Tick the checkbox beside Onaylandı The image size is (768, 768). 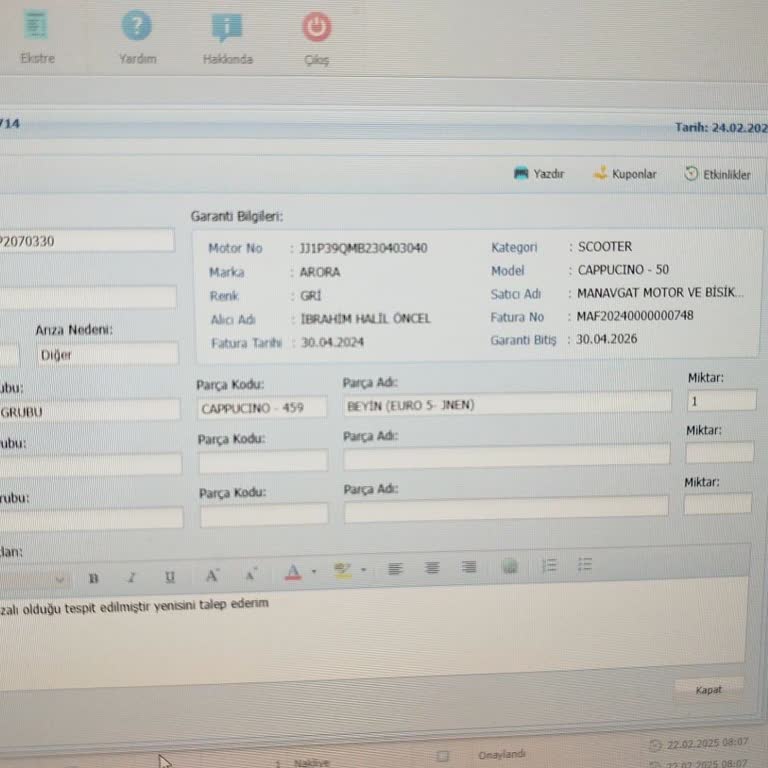(443, 756)
